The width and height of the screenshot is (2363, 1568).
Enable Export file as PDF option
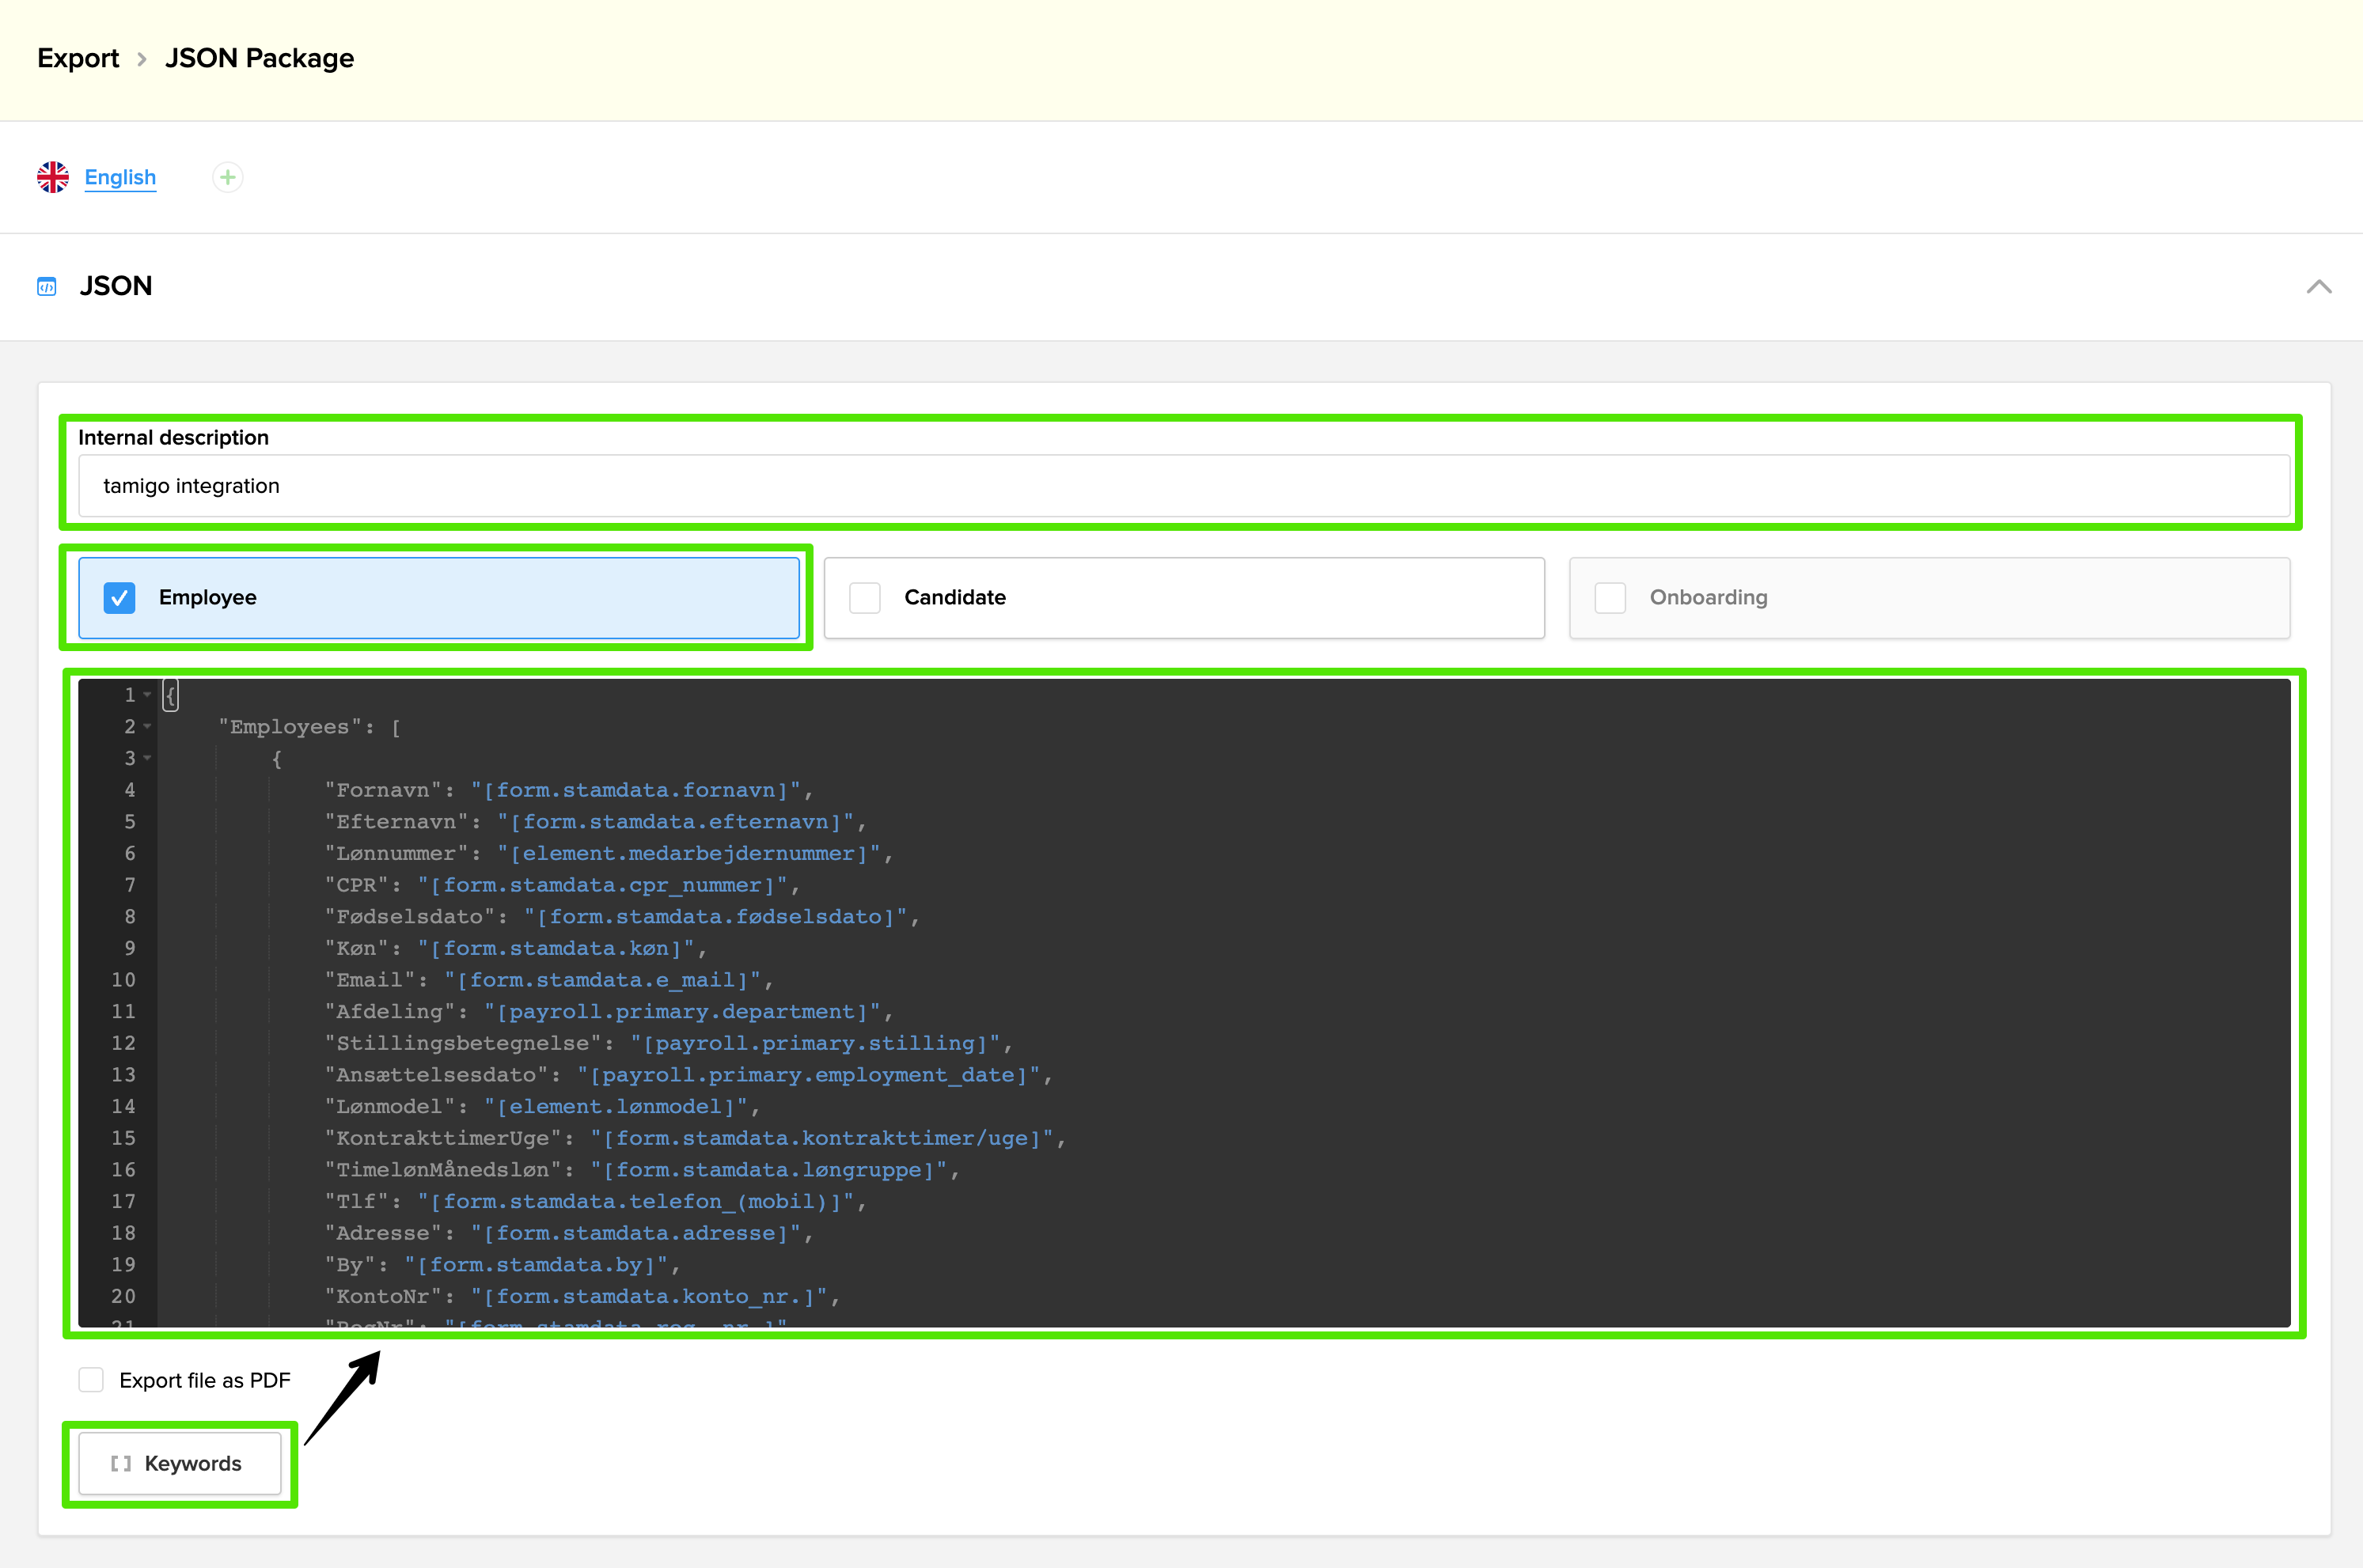[x=91, y=1380]
